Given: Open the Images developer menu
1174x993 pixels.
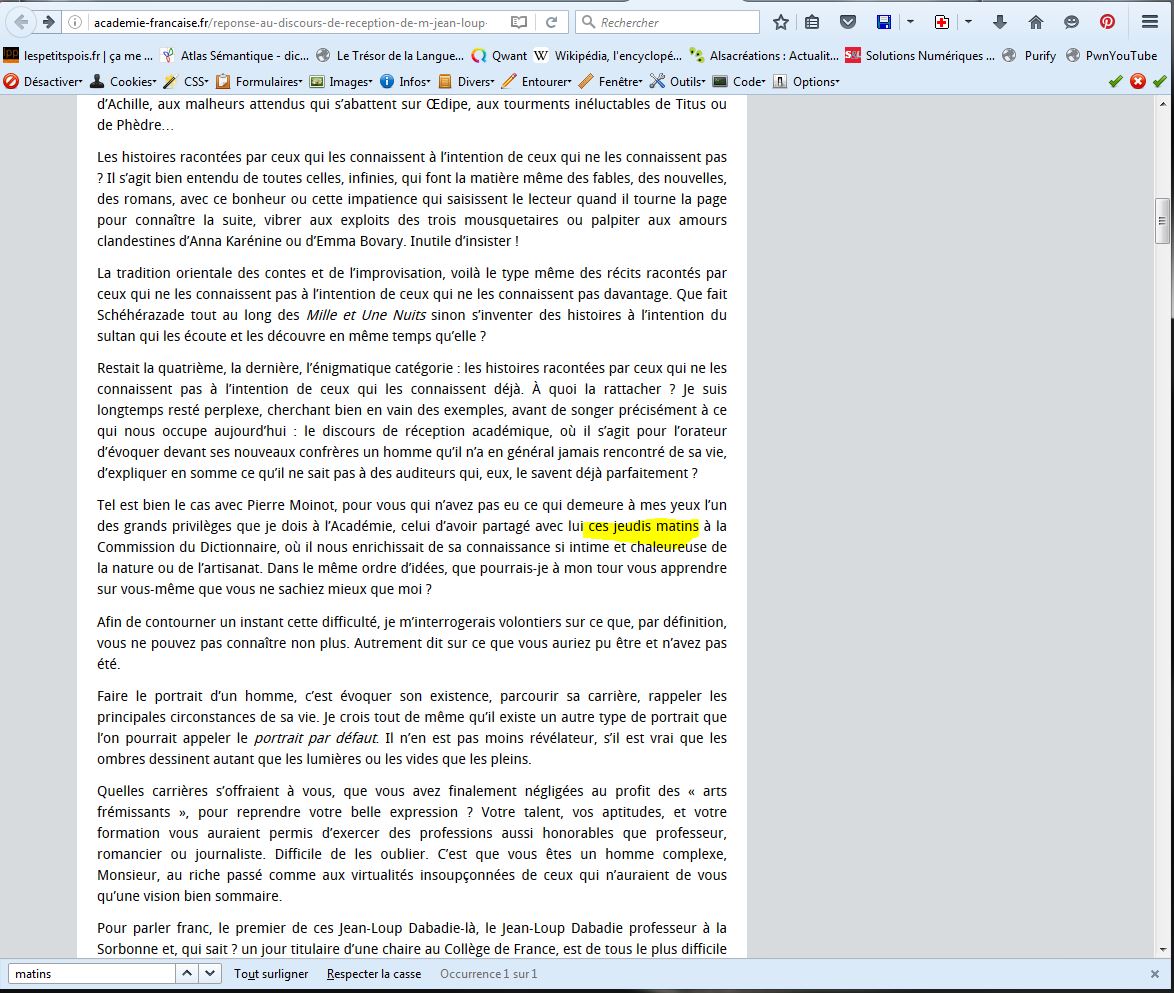Looking at the screenshot, I should tap(342, 82).
